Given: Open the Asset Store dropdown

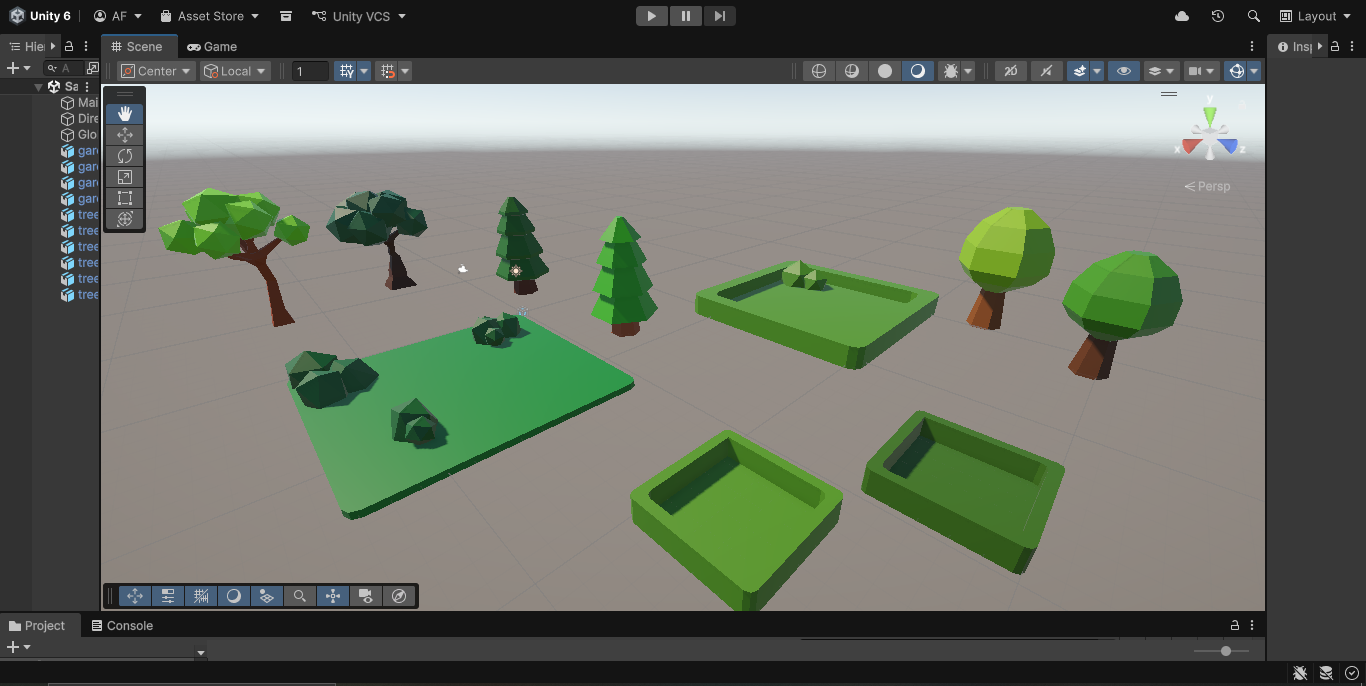Looking at the screenshot, I should [x=210, y=16].
